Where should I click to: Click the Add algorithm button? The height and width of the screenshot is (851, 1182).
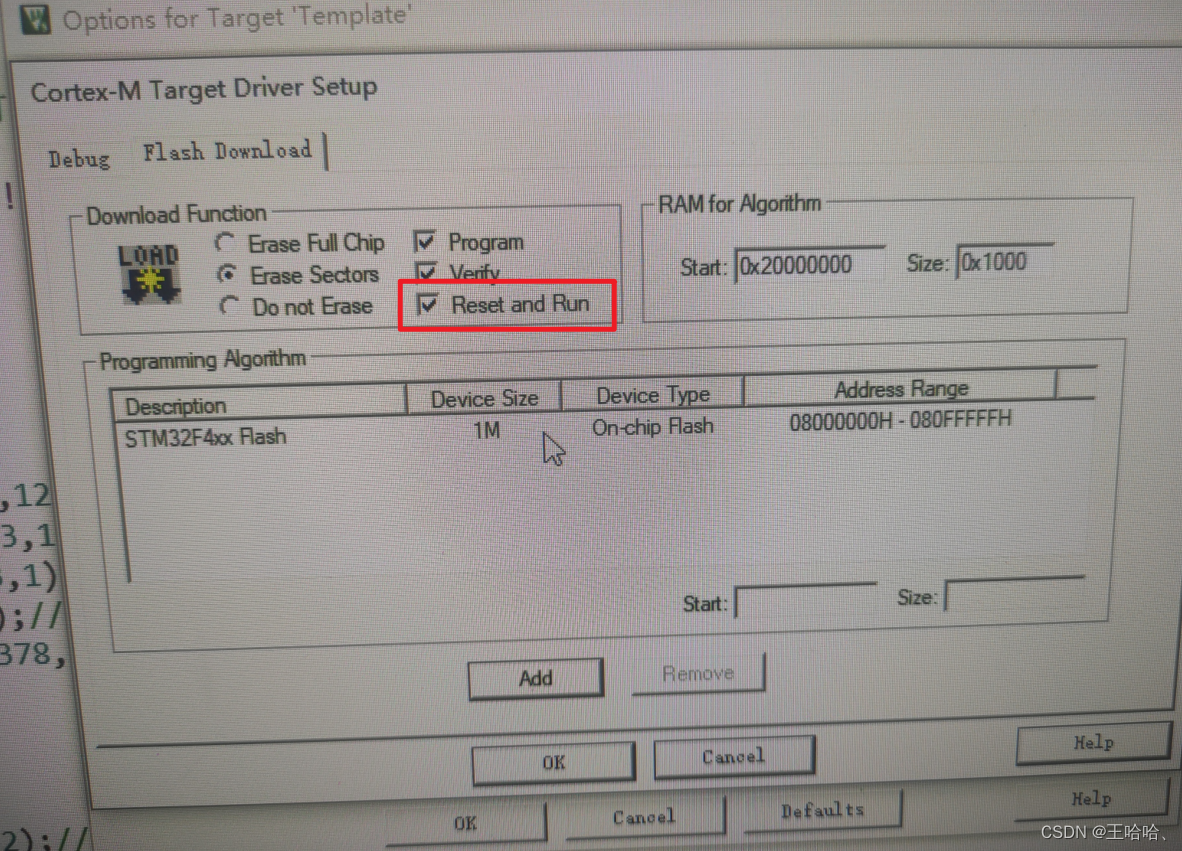pyautogui.click(x=536, y=678)
